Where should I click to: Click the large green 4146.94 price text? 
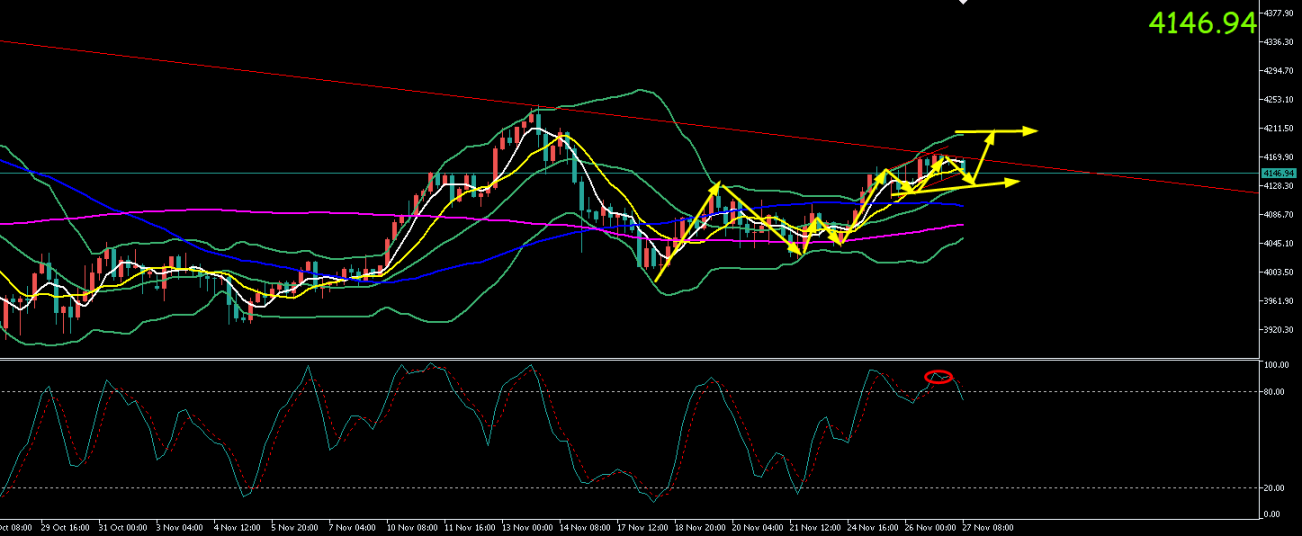1201,23
